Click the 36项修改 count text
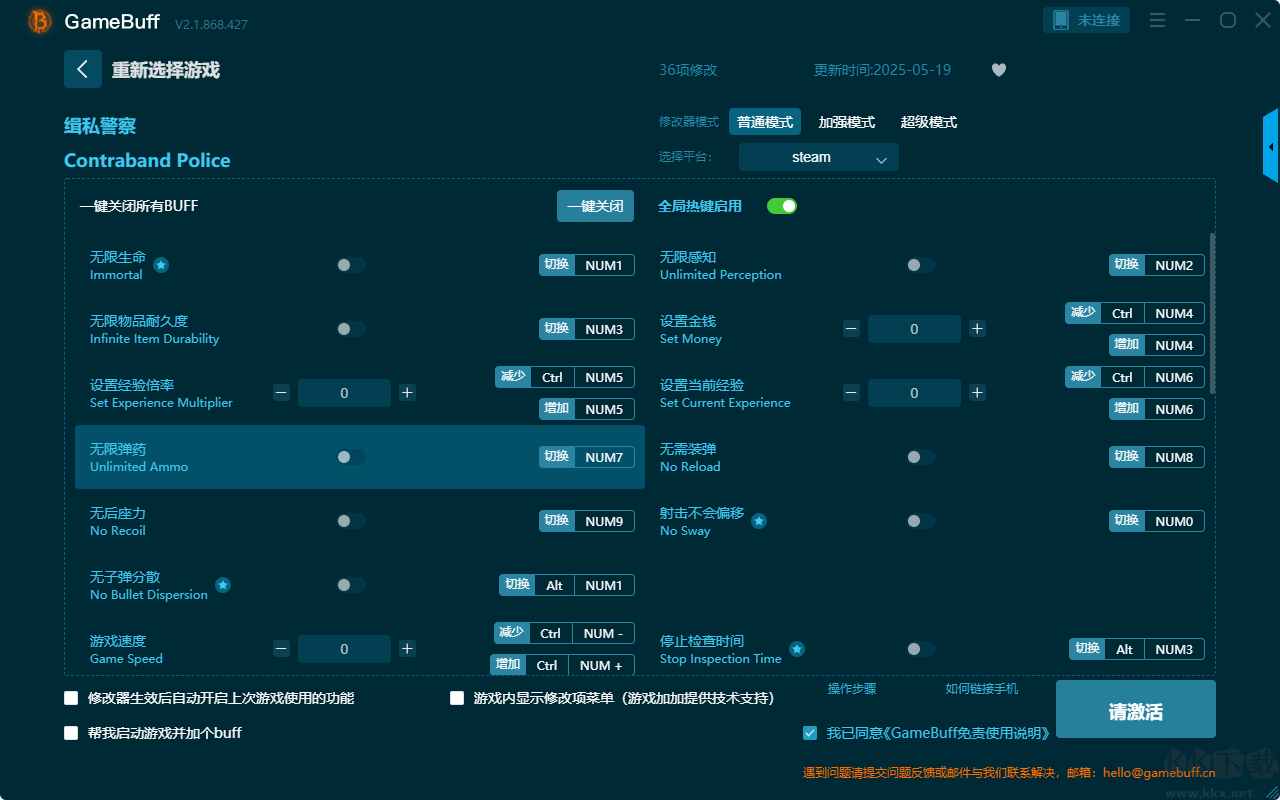This screenshot has height=800, width=1280. click(688, 70)
